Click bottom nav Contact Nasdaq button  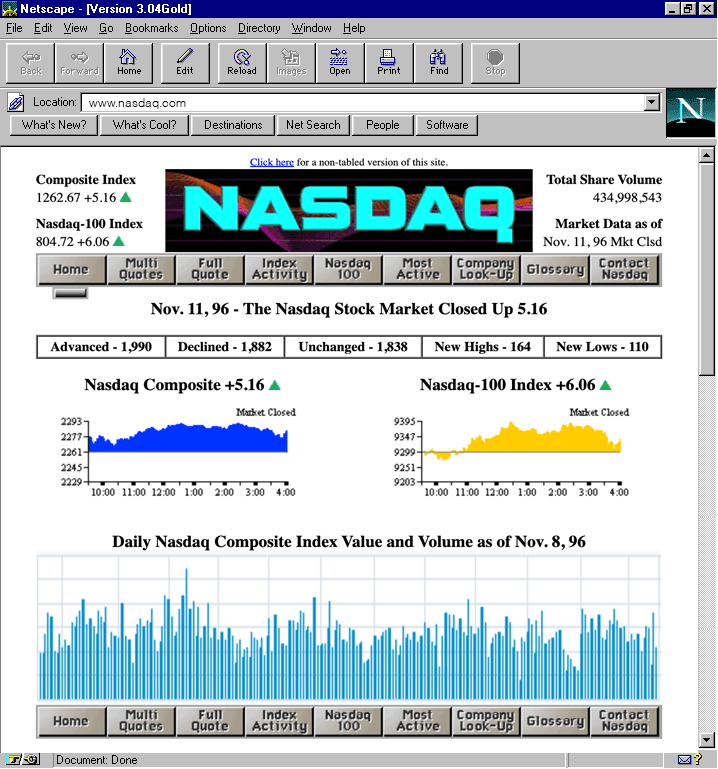tap(625, 721)
